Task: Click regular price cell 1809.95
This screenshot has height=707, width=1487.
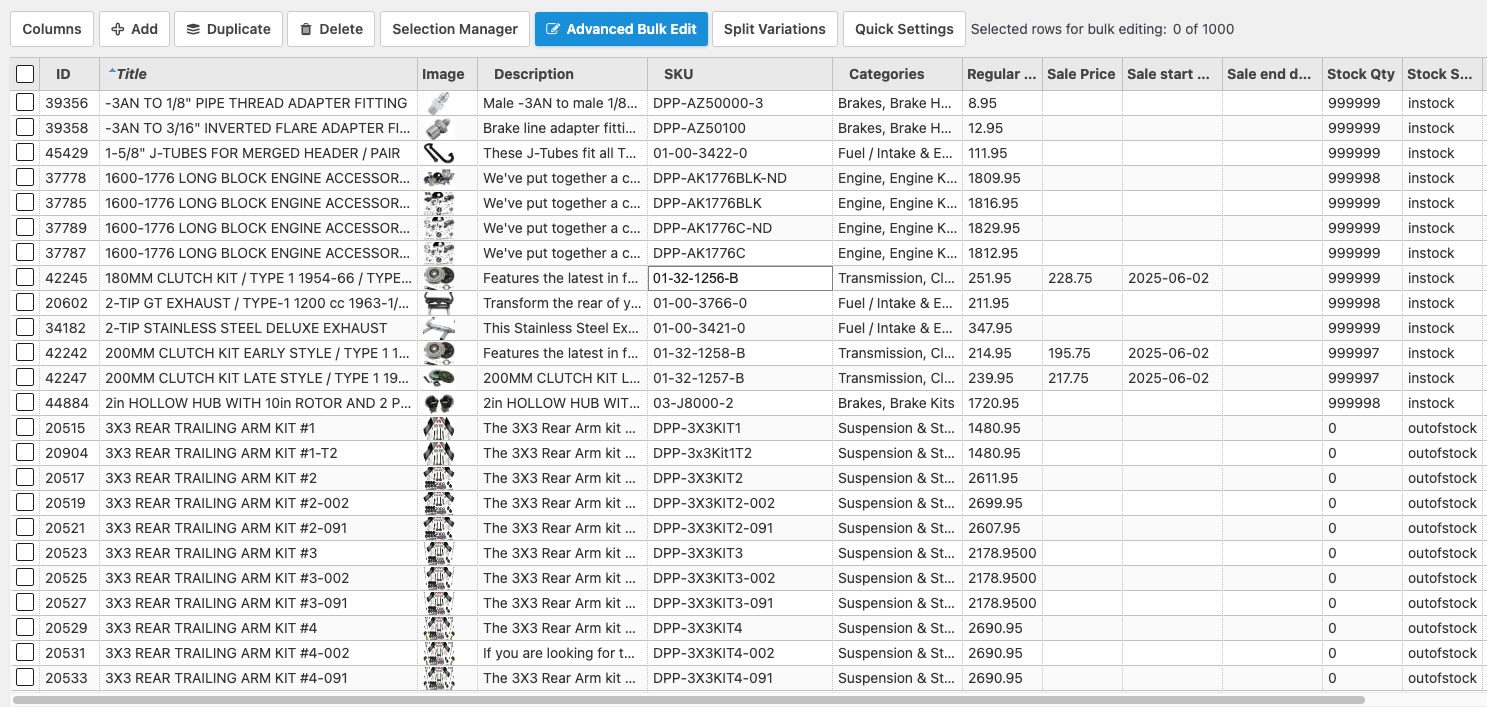Action: 1002,178
